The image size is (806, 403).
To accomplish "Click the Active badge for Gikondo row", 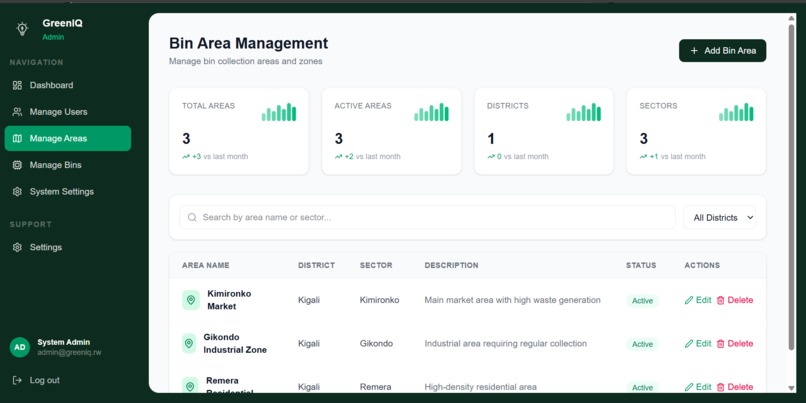I will [642, 344].
